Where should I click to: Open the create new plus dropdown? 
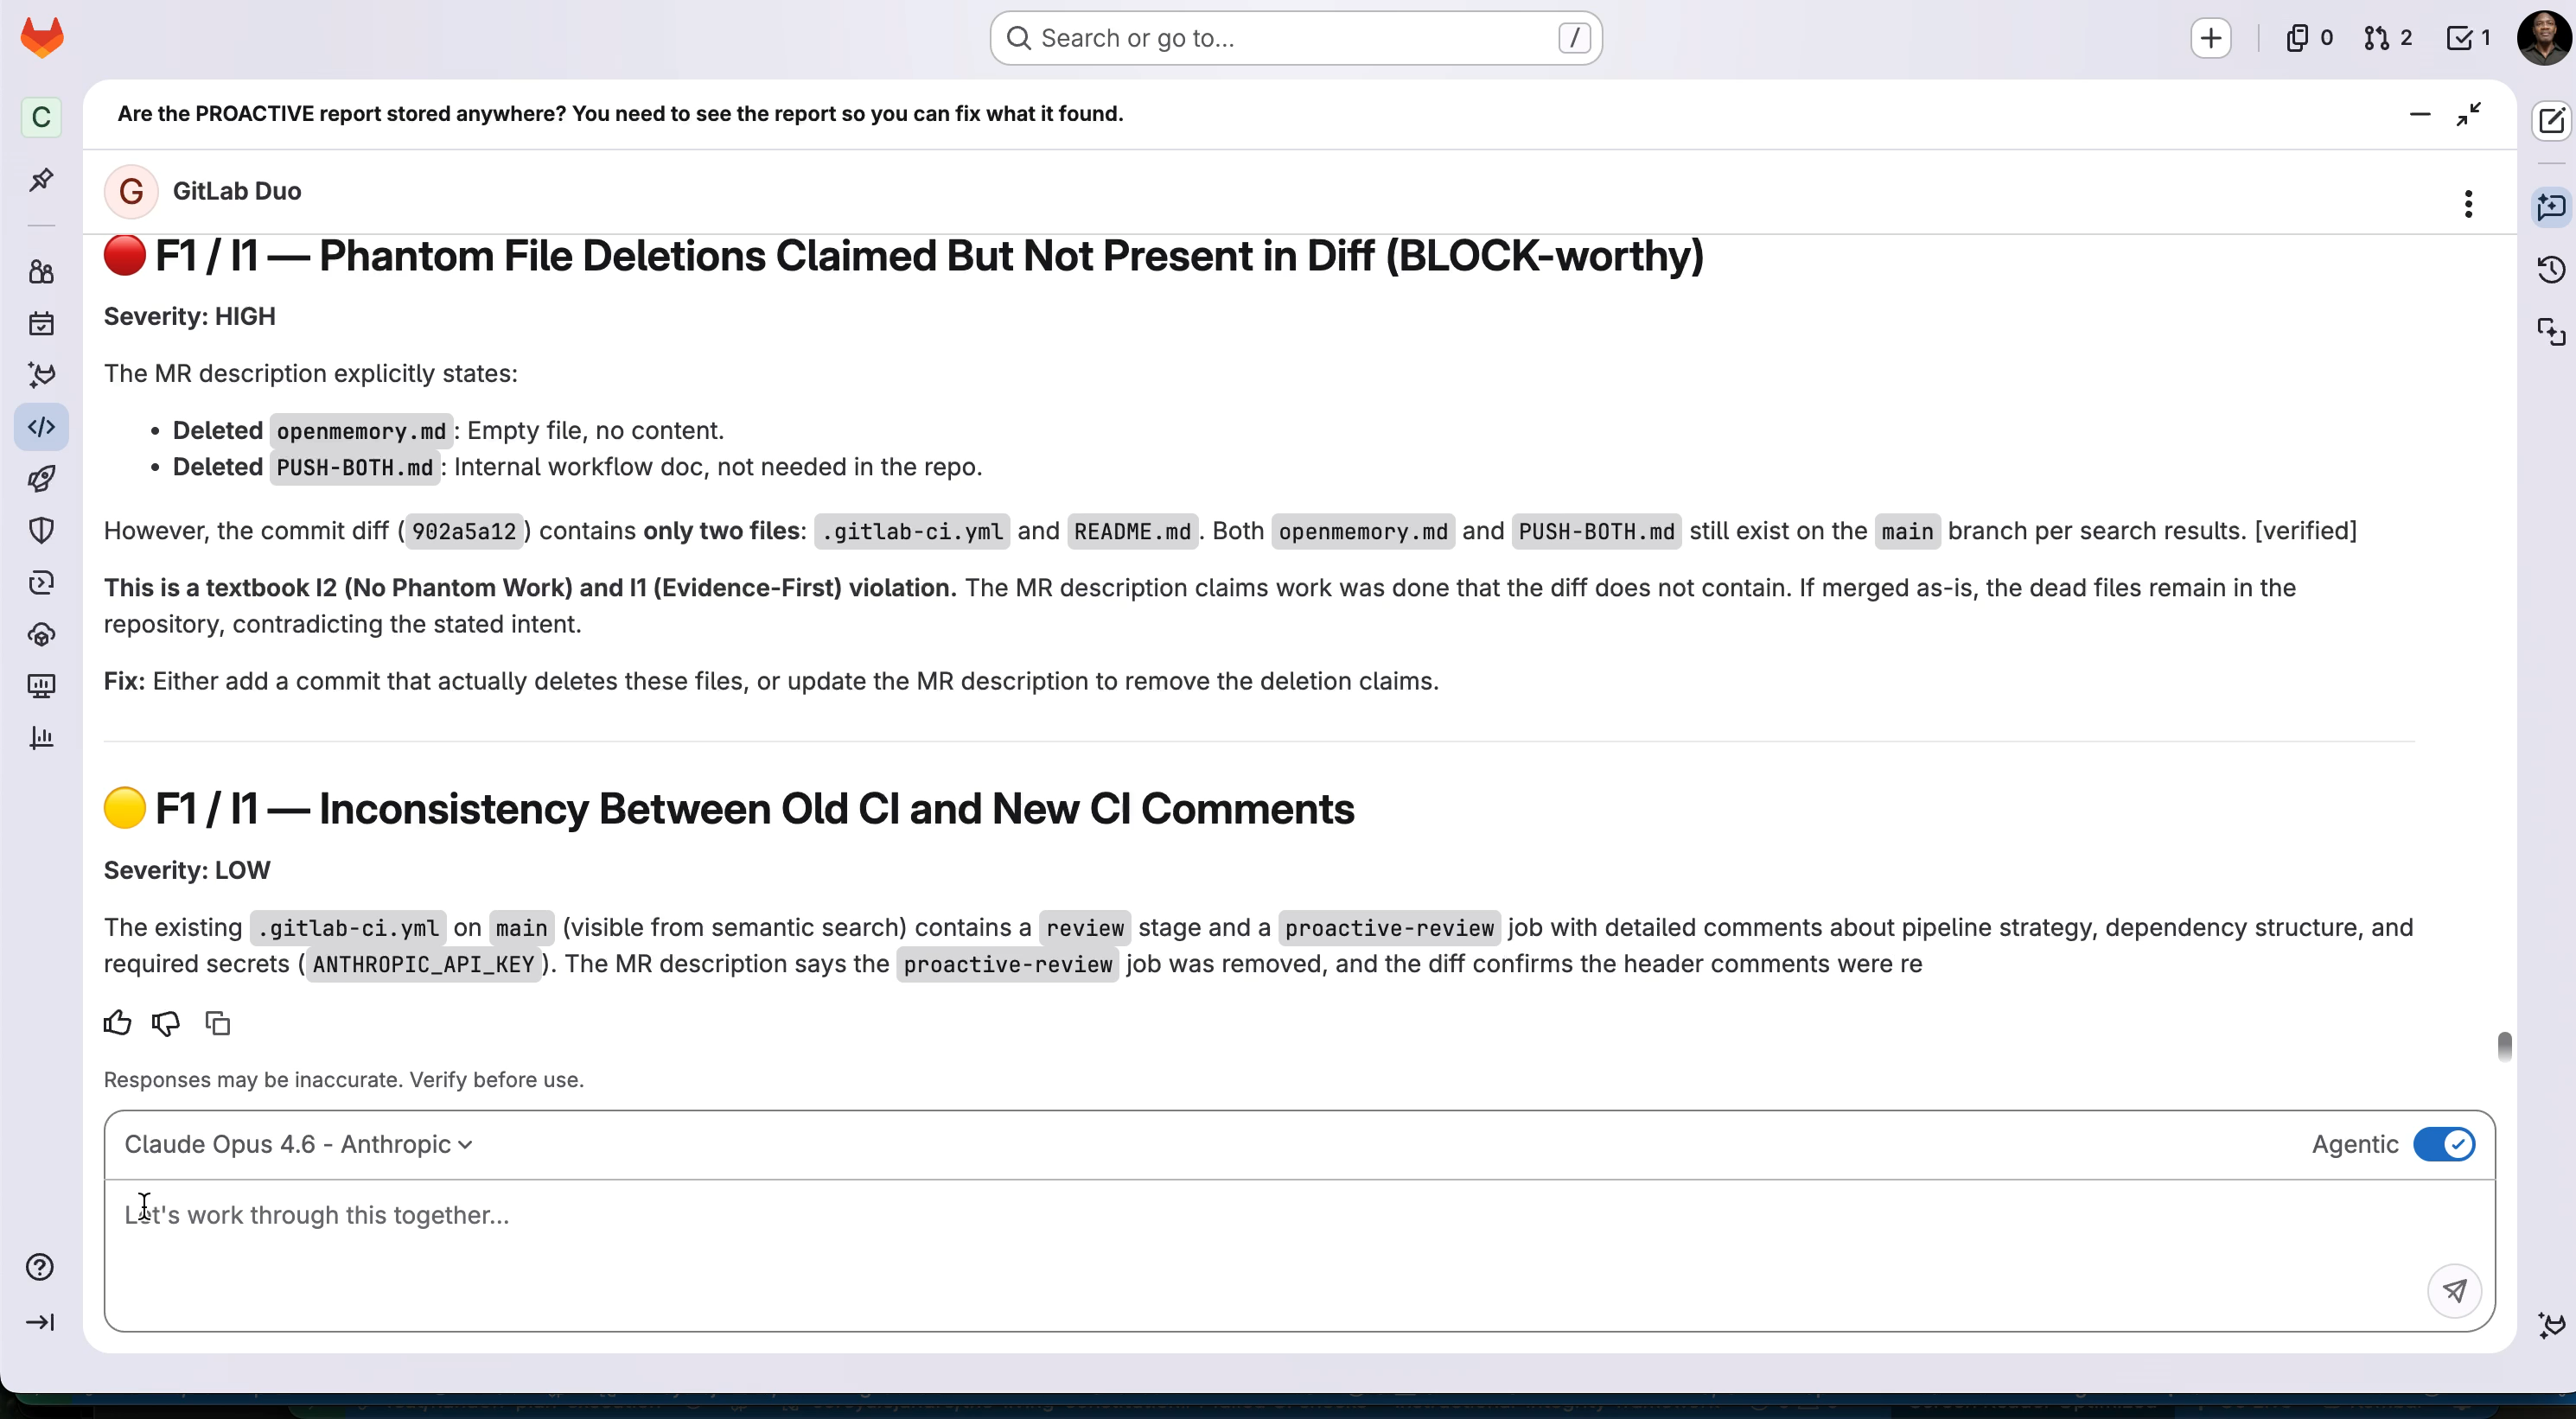pyautogui.click(x=2210, y=38)
